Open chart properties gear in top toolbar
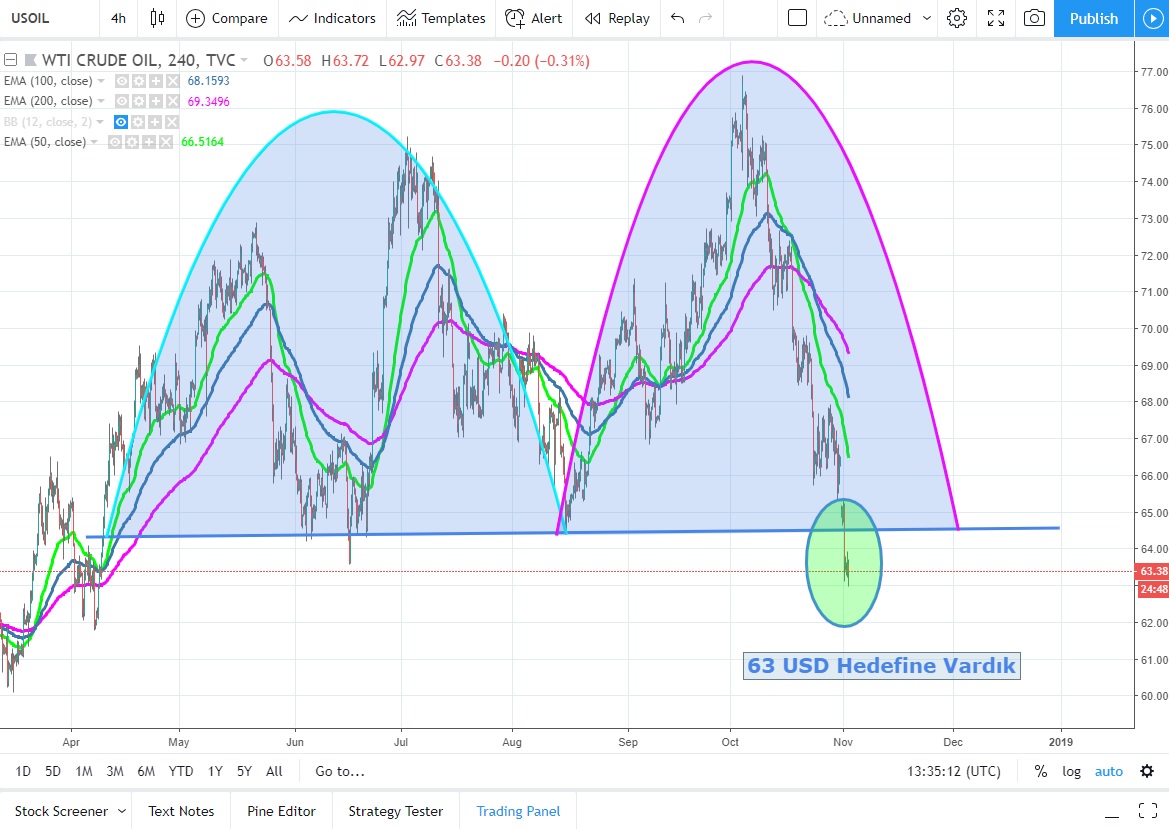Viewport: 1169px width, 829px height. click(x=957, y=18)
